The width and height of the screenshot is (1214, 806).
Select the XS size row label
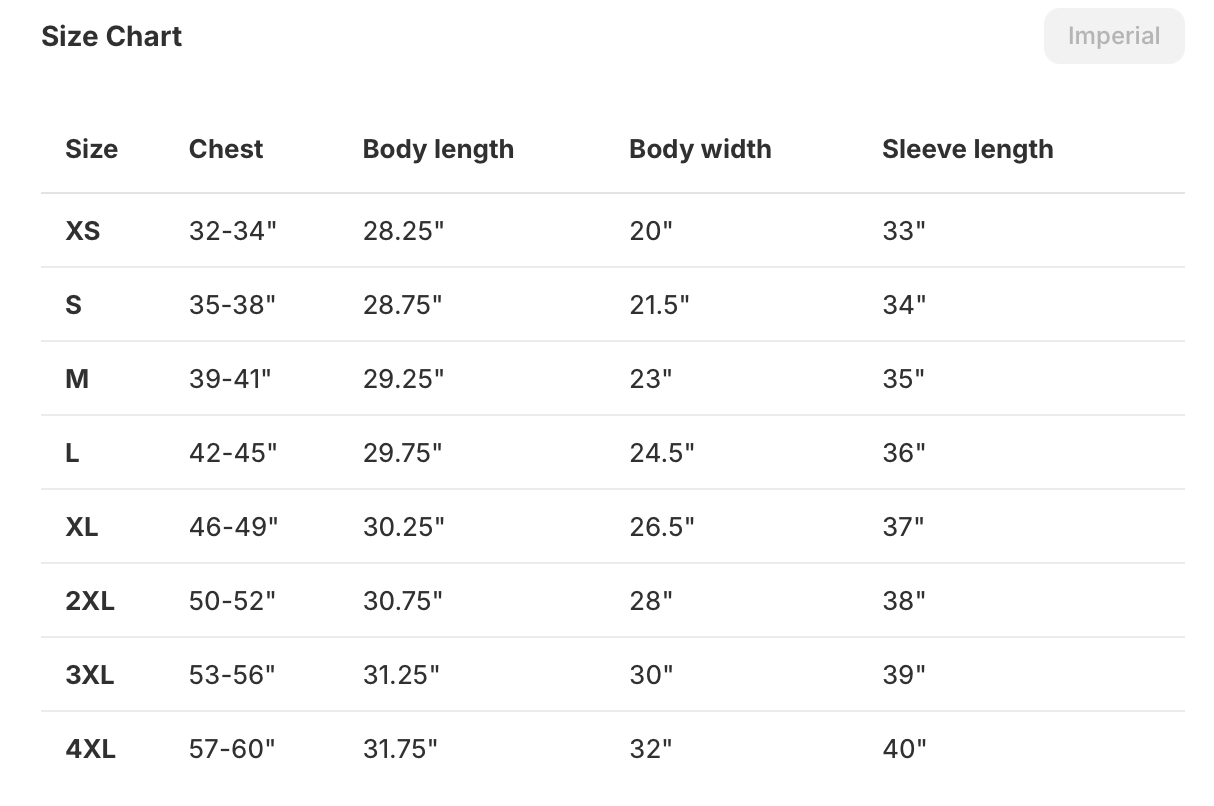tap(83, 231)
